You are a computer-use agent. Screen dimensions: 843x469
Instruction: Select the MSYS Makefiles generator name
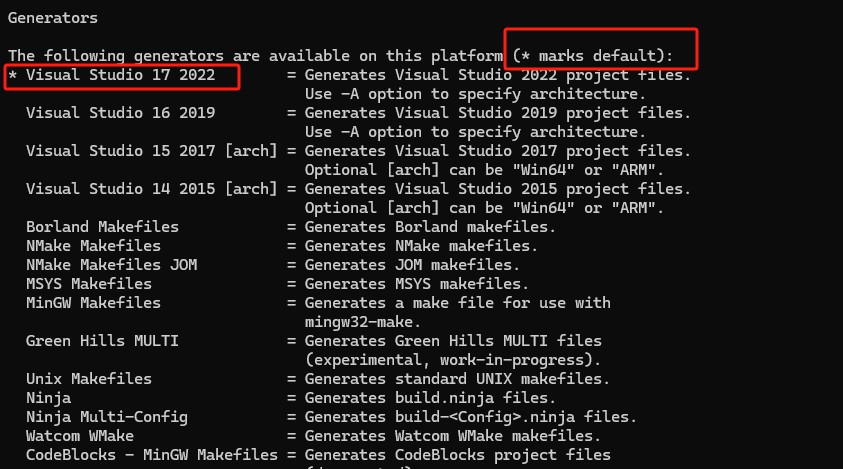coord(89,284)
